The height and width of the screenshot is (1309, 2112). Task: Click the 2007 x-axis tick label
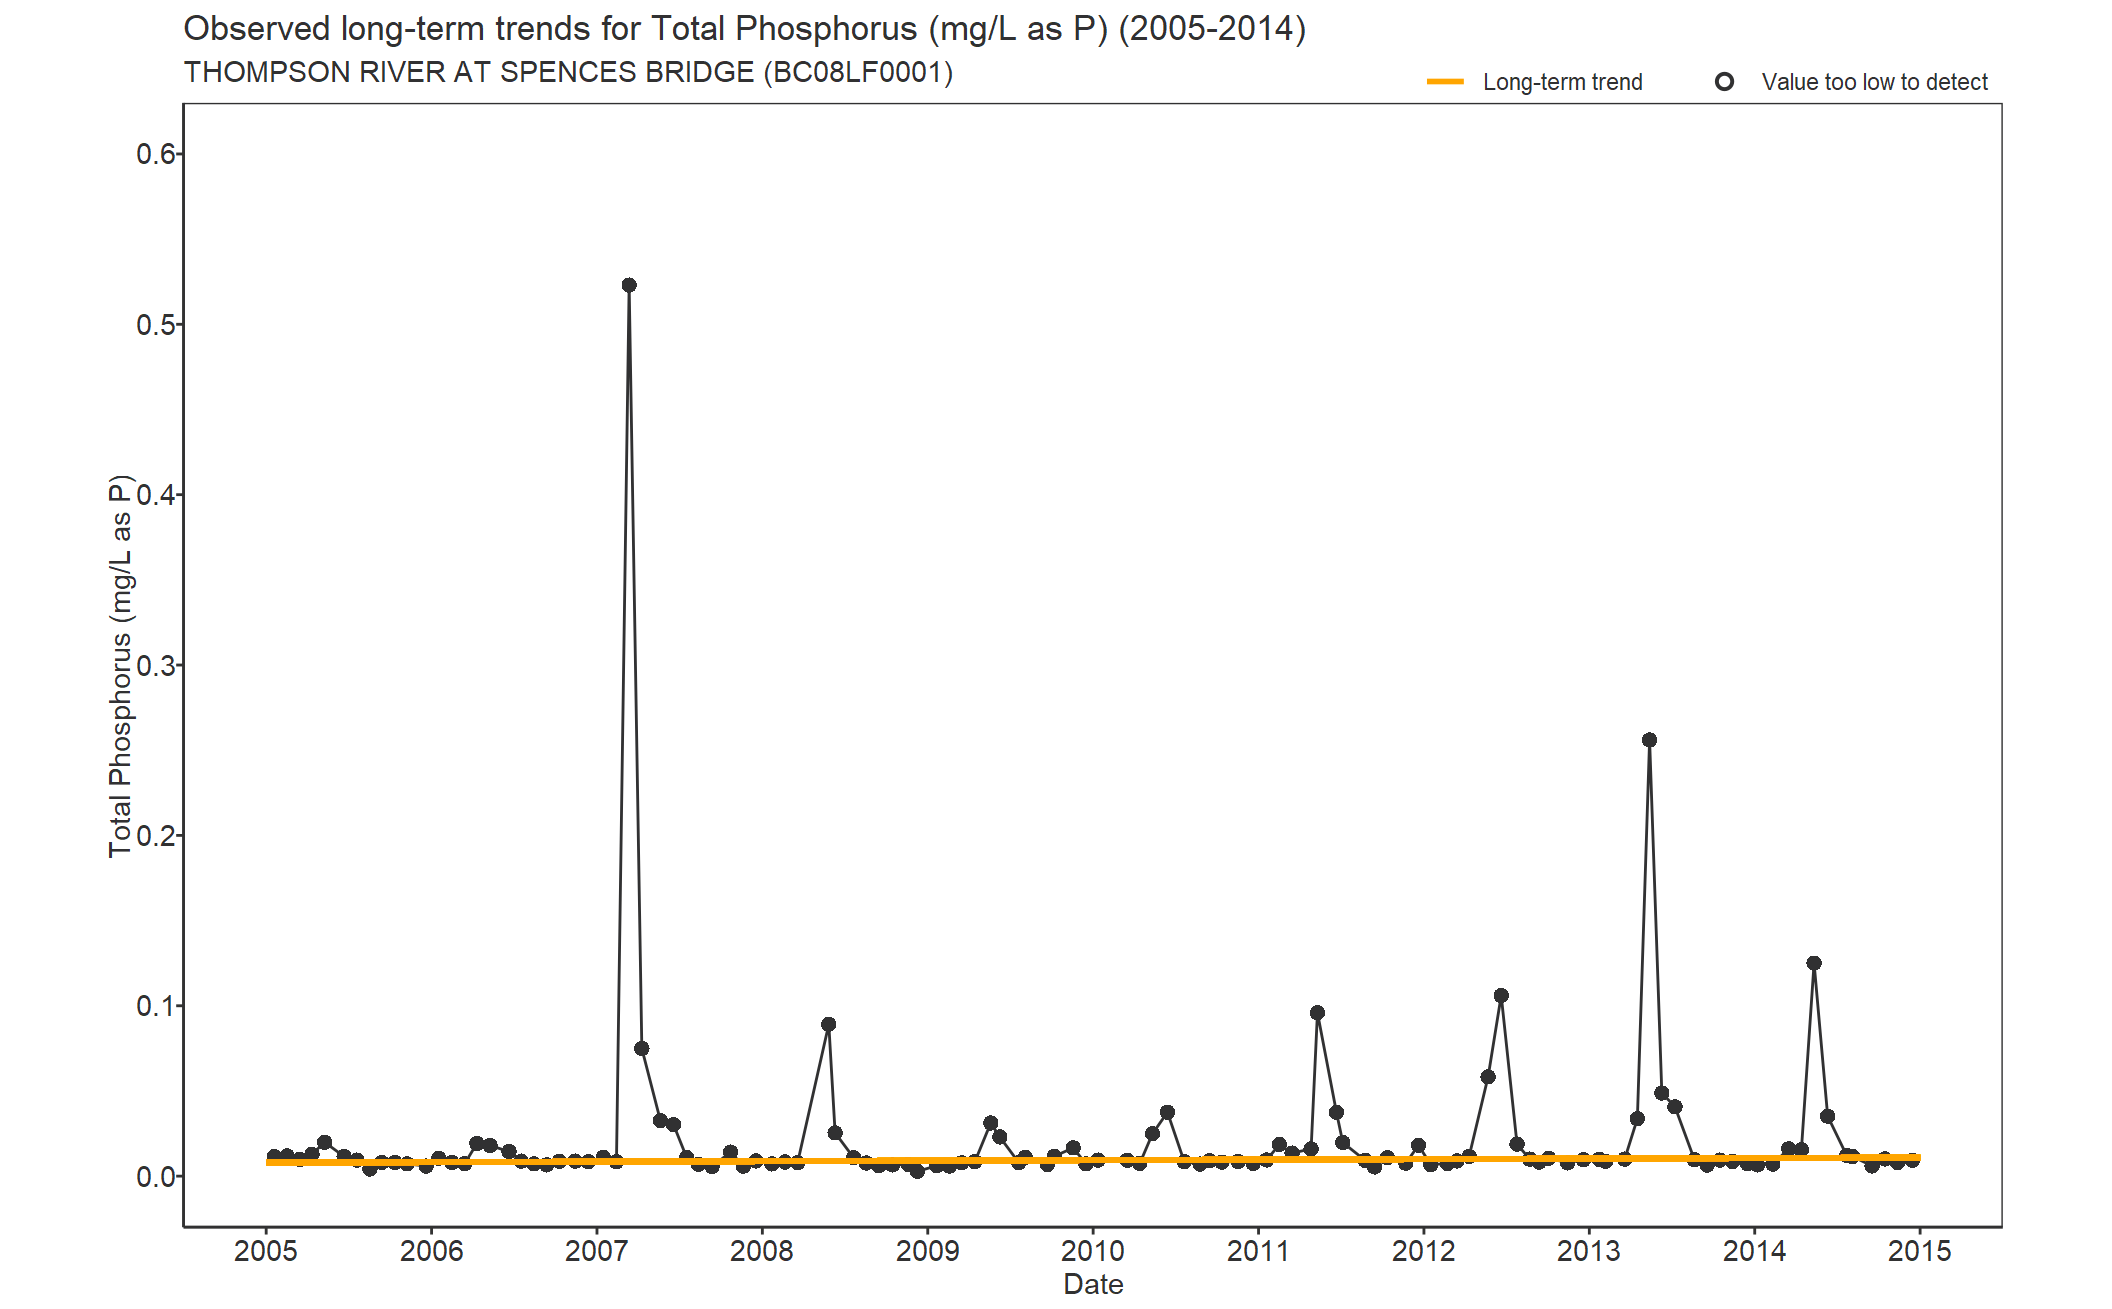pyautogui.click(x=597, y=1251)
